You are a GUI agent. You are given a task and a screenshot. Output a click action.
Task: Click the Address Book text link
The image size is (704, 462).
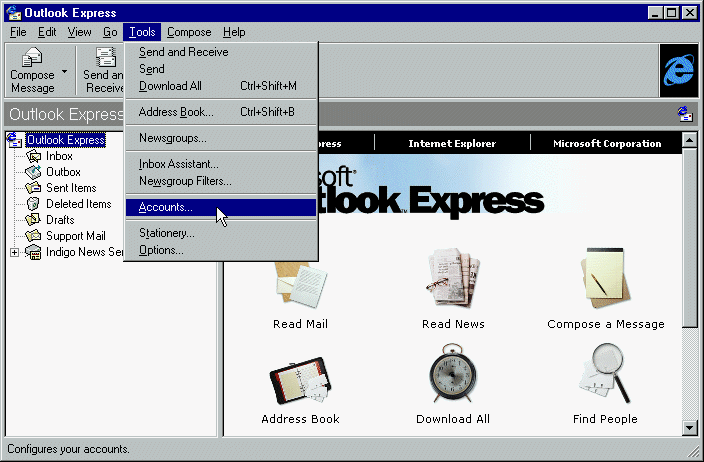click(x=300, y=419)
